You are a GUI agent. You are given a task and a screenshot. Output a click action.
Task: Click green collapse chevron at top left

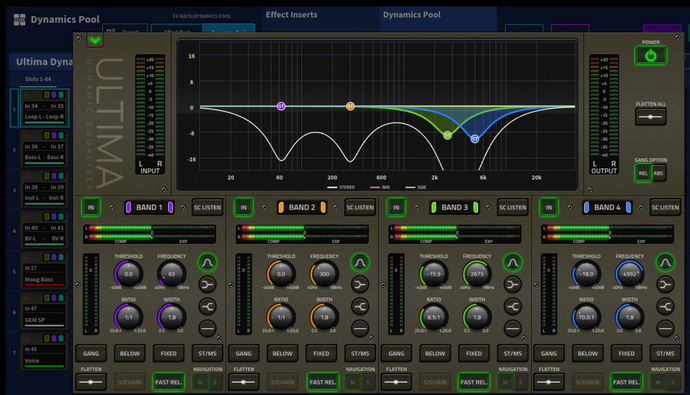(x=95, y=40)
